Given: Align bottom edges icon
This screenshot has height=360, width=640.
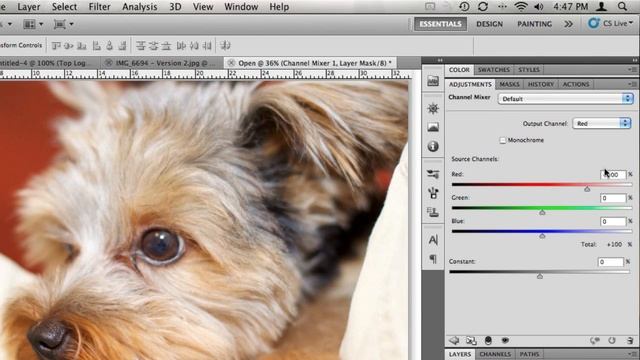Looking at the screenshot, I should click(82, 46).
